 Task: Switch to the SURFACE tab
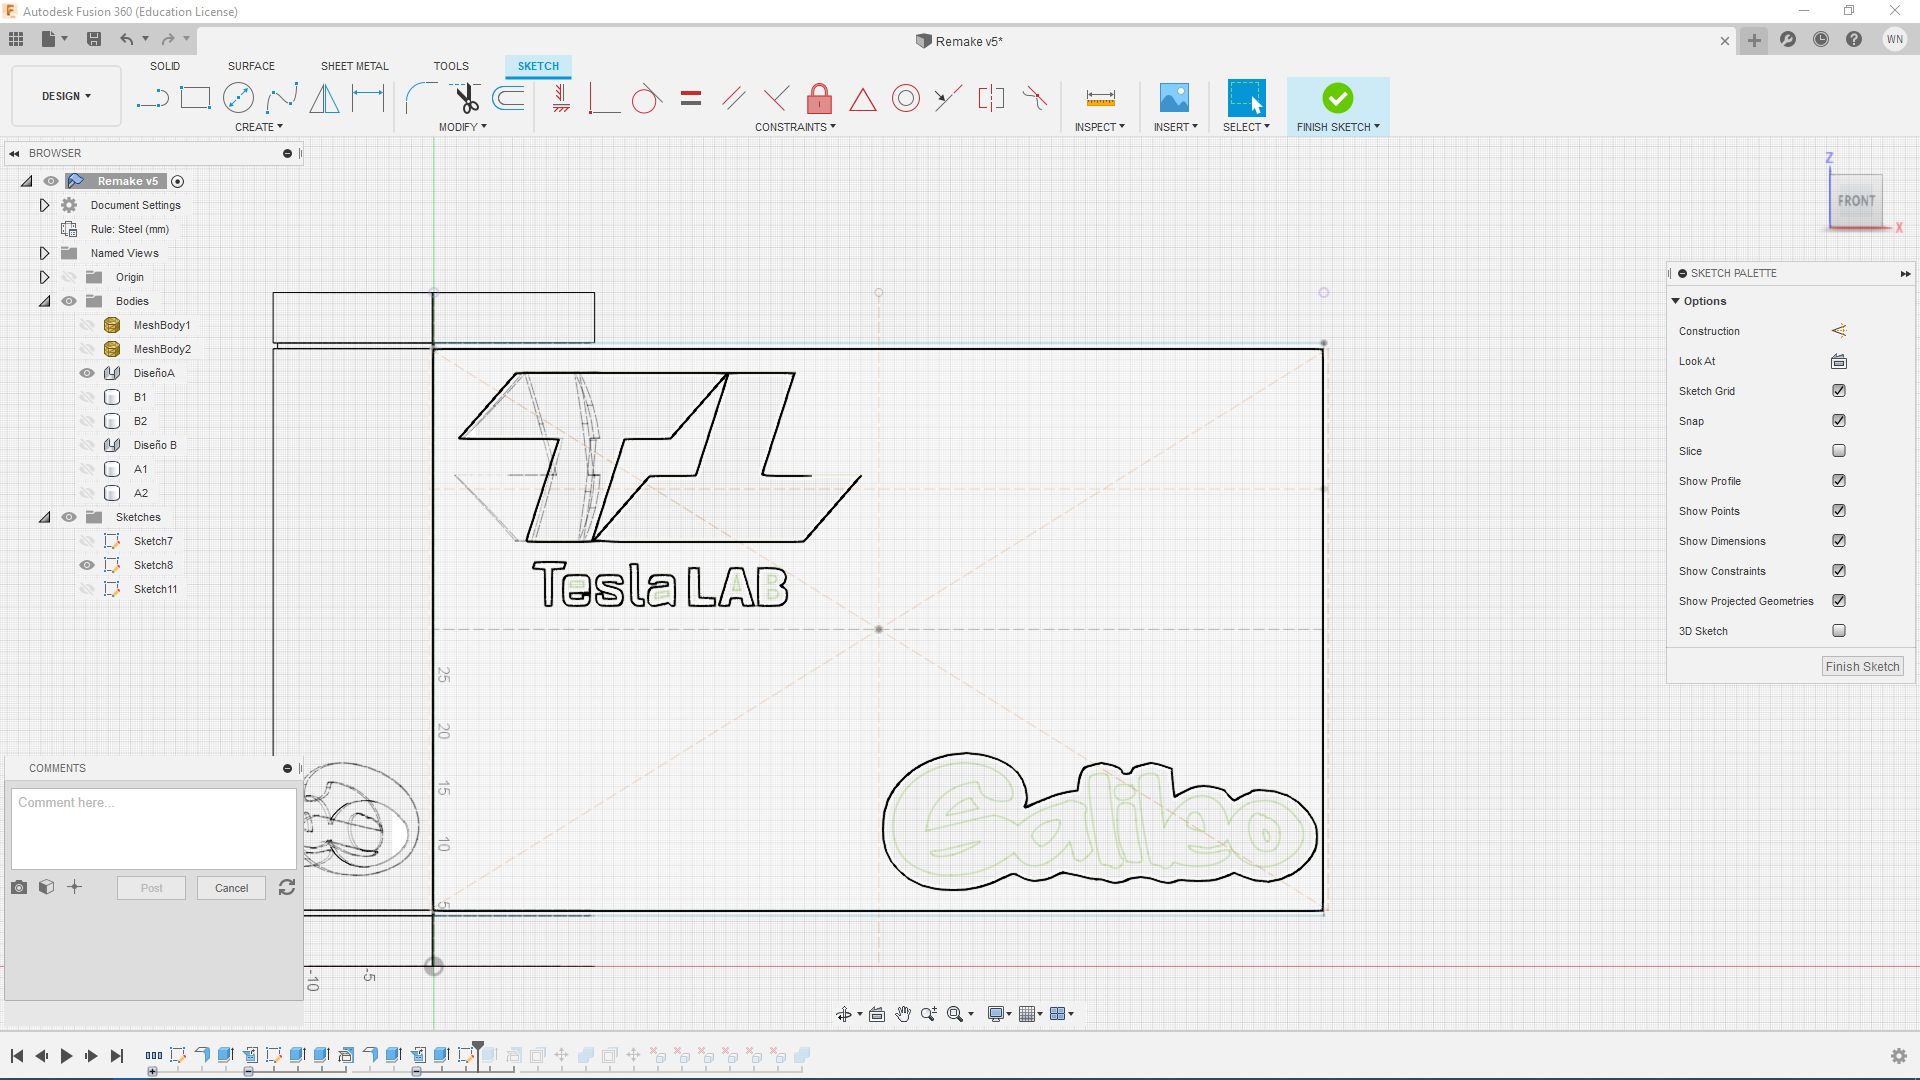[251, 66]
